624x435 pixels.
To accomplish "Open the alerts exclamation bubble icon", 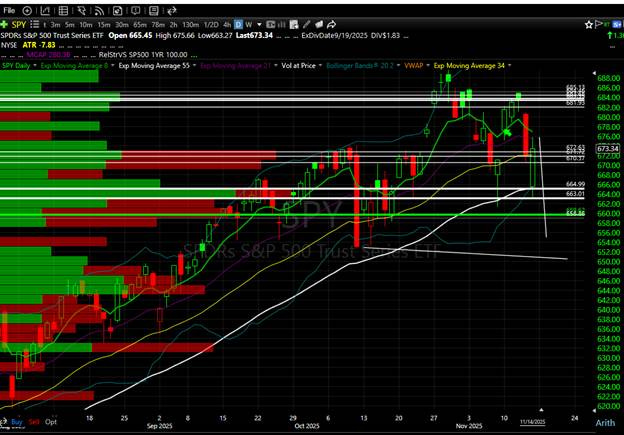I will (136, 11).
